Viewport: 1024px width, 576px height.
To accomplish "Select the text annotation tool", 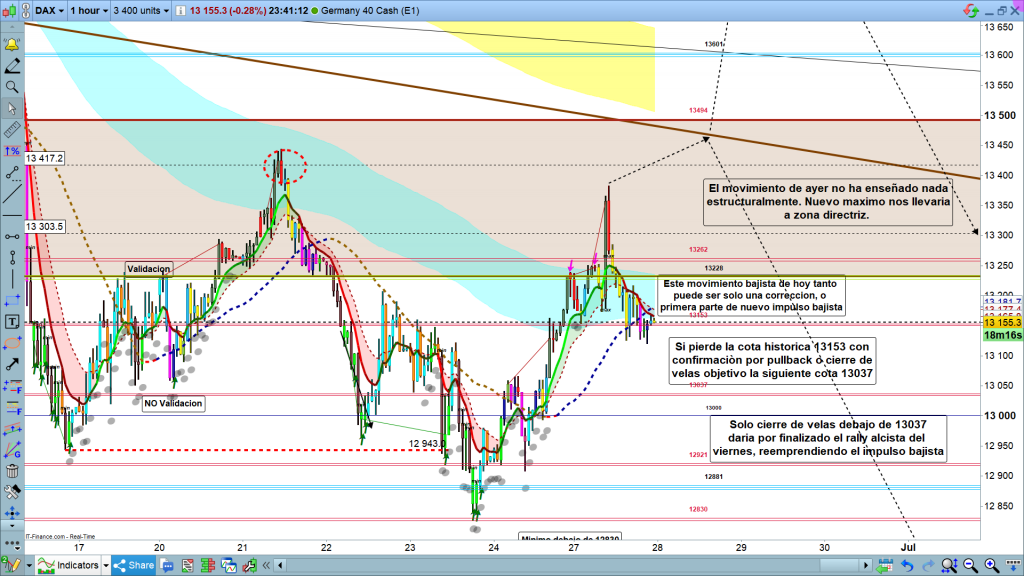I will [13, 322].
